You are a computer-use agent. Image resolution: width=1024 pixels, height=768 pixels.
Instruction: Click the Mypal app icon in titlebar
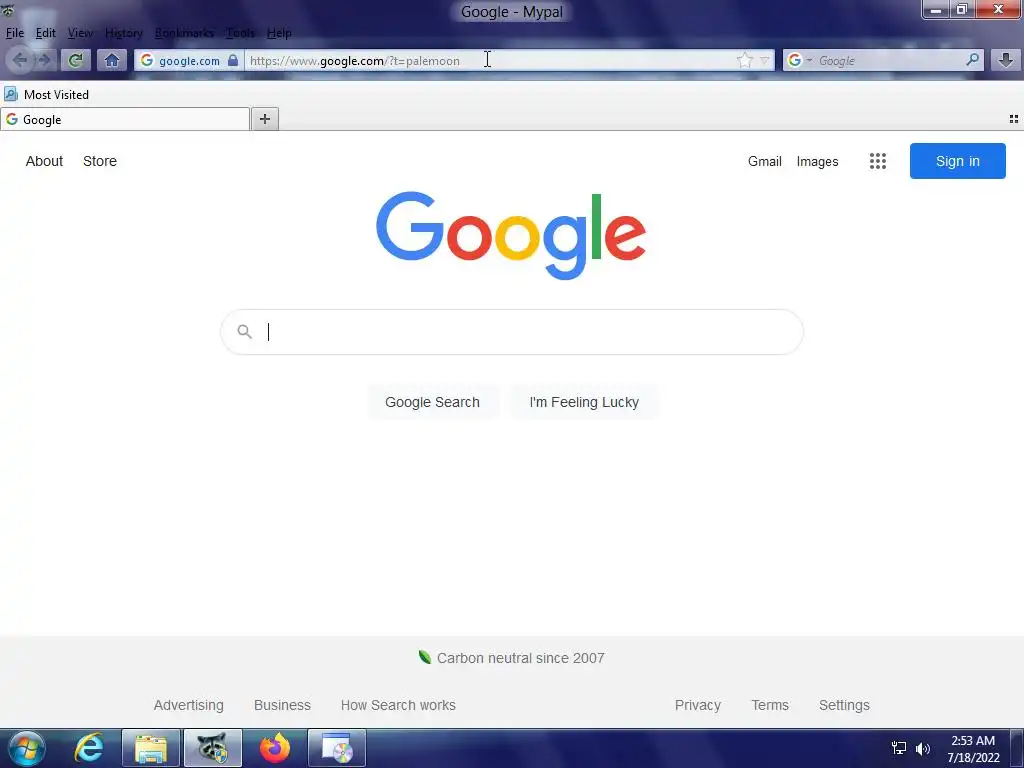pos(7,9)
